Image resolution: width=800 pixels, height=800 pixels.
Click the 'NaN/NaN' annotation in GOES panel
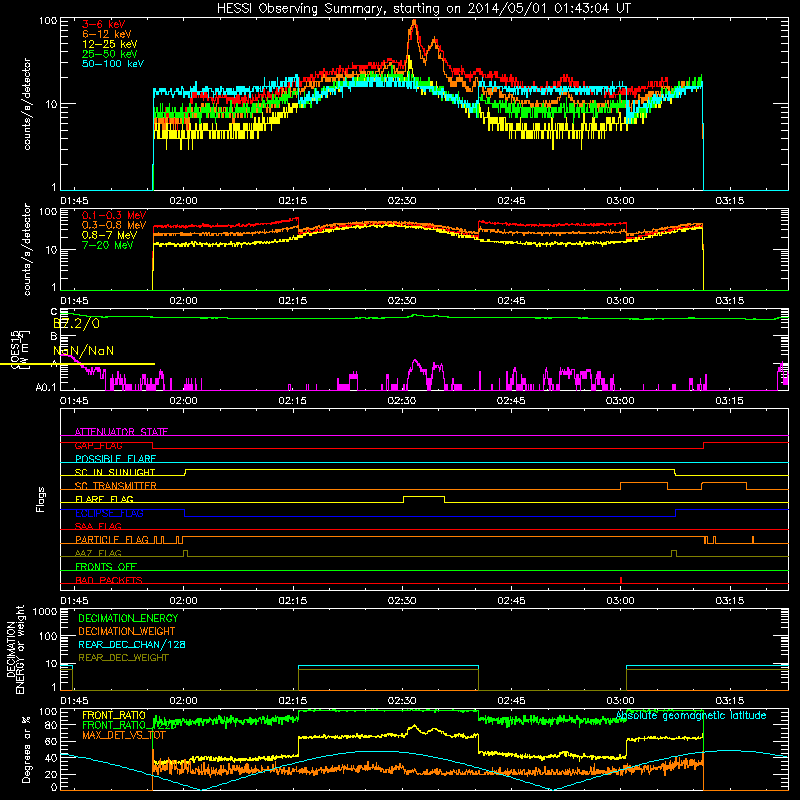(84, 351)
